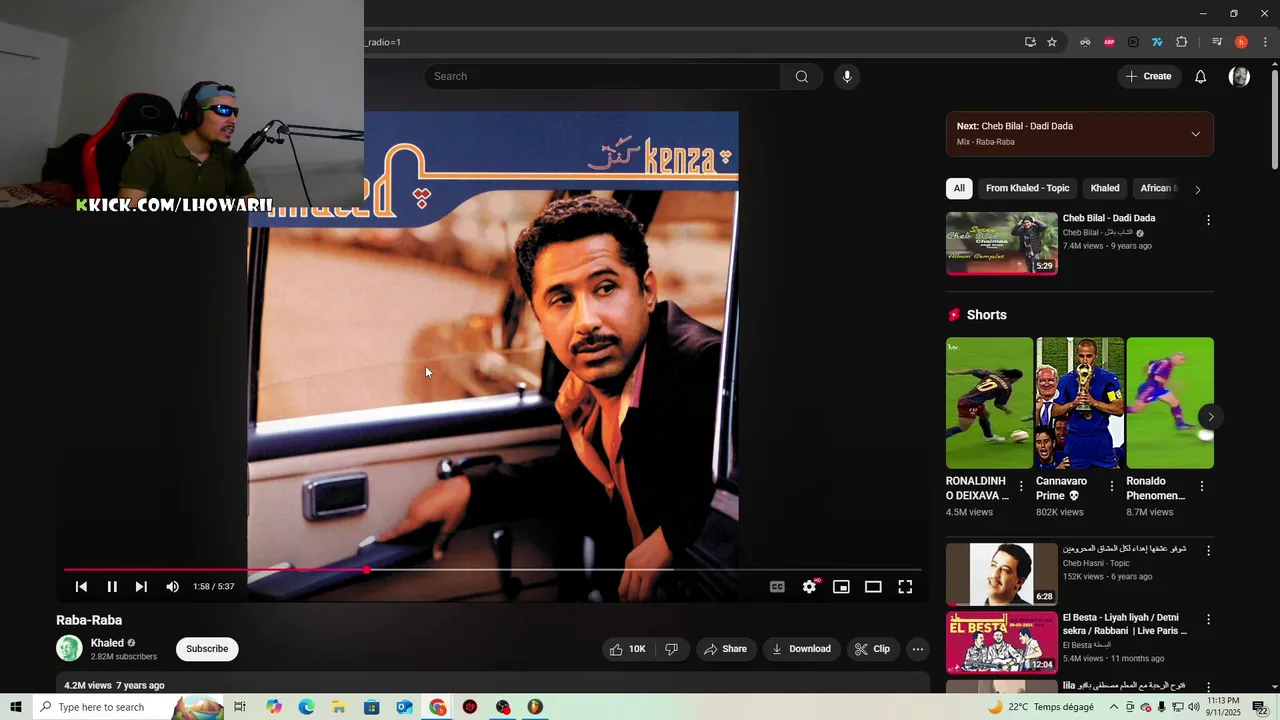Open the Create menu

coord(1148,76)
